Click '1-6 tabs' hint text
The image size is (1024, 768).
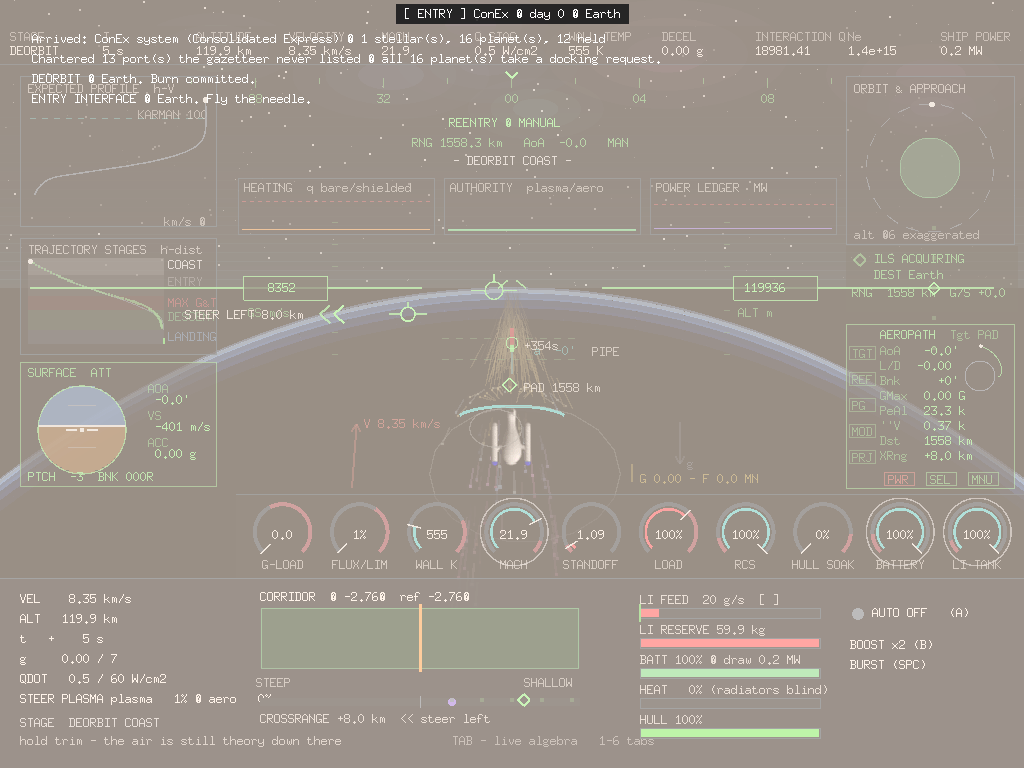coord(626,741)
